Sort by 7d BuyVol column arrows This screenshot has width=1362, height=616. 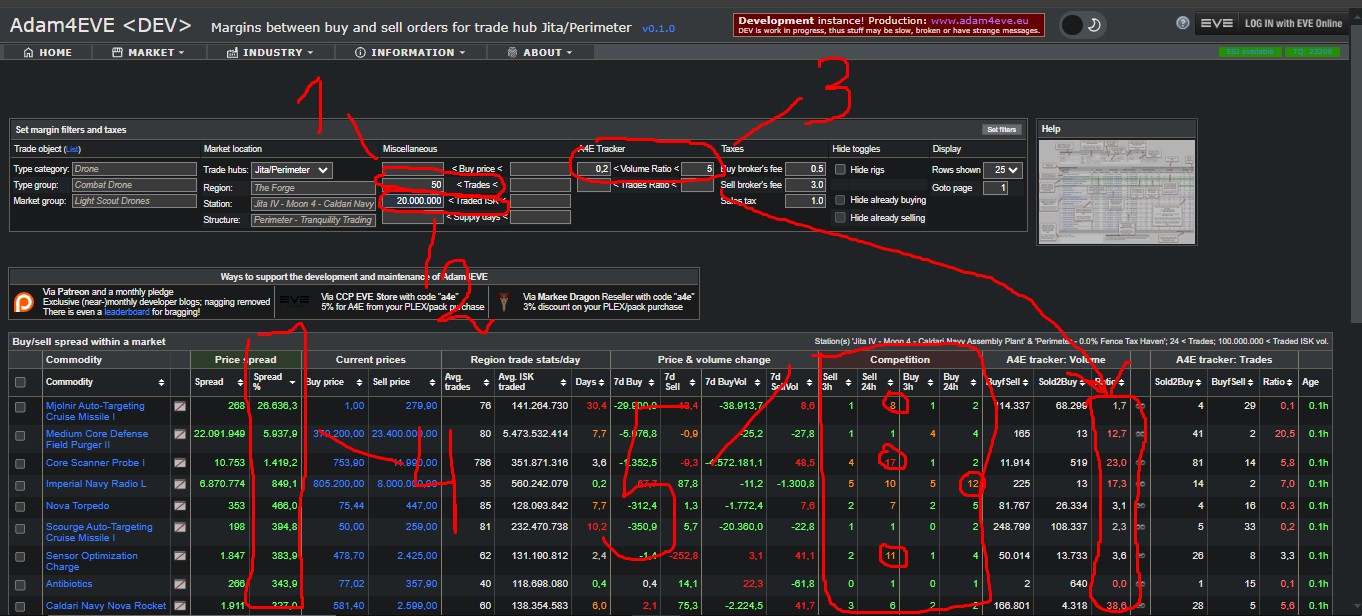coord(755,382)
